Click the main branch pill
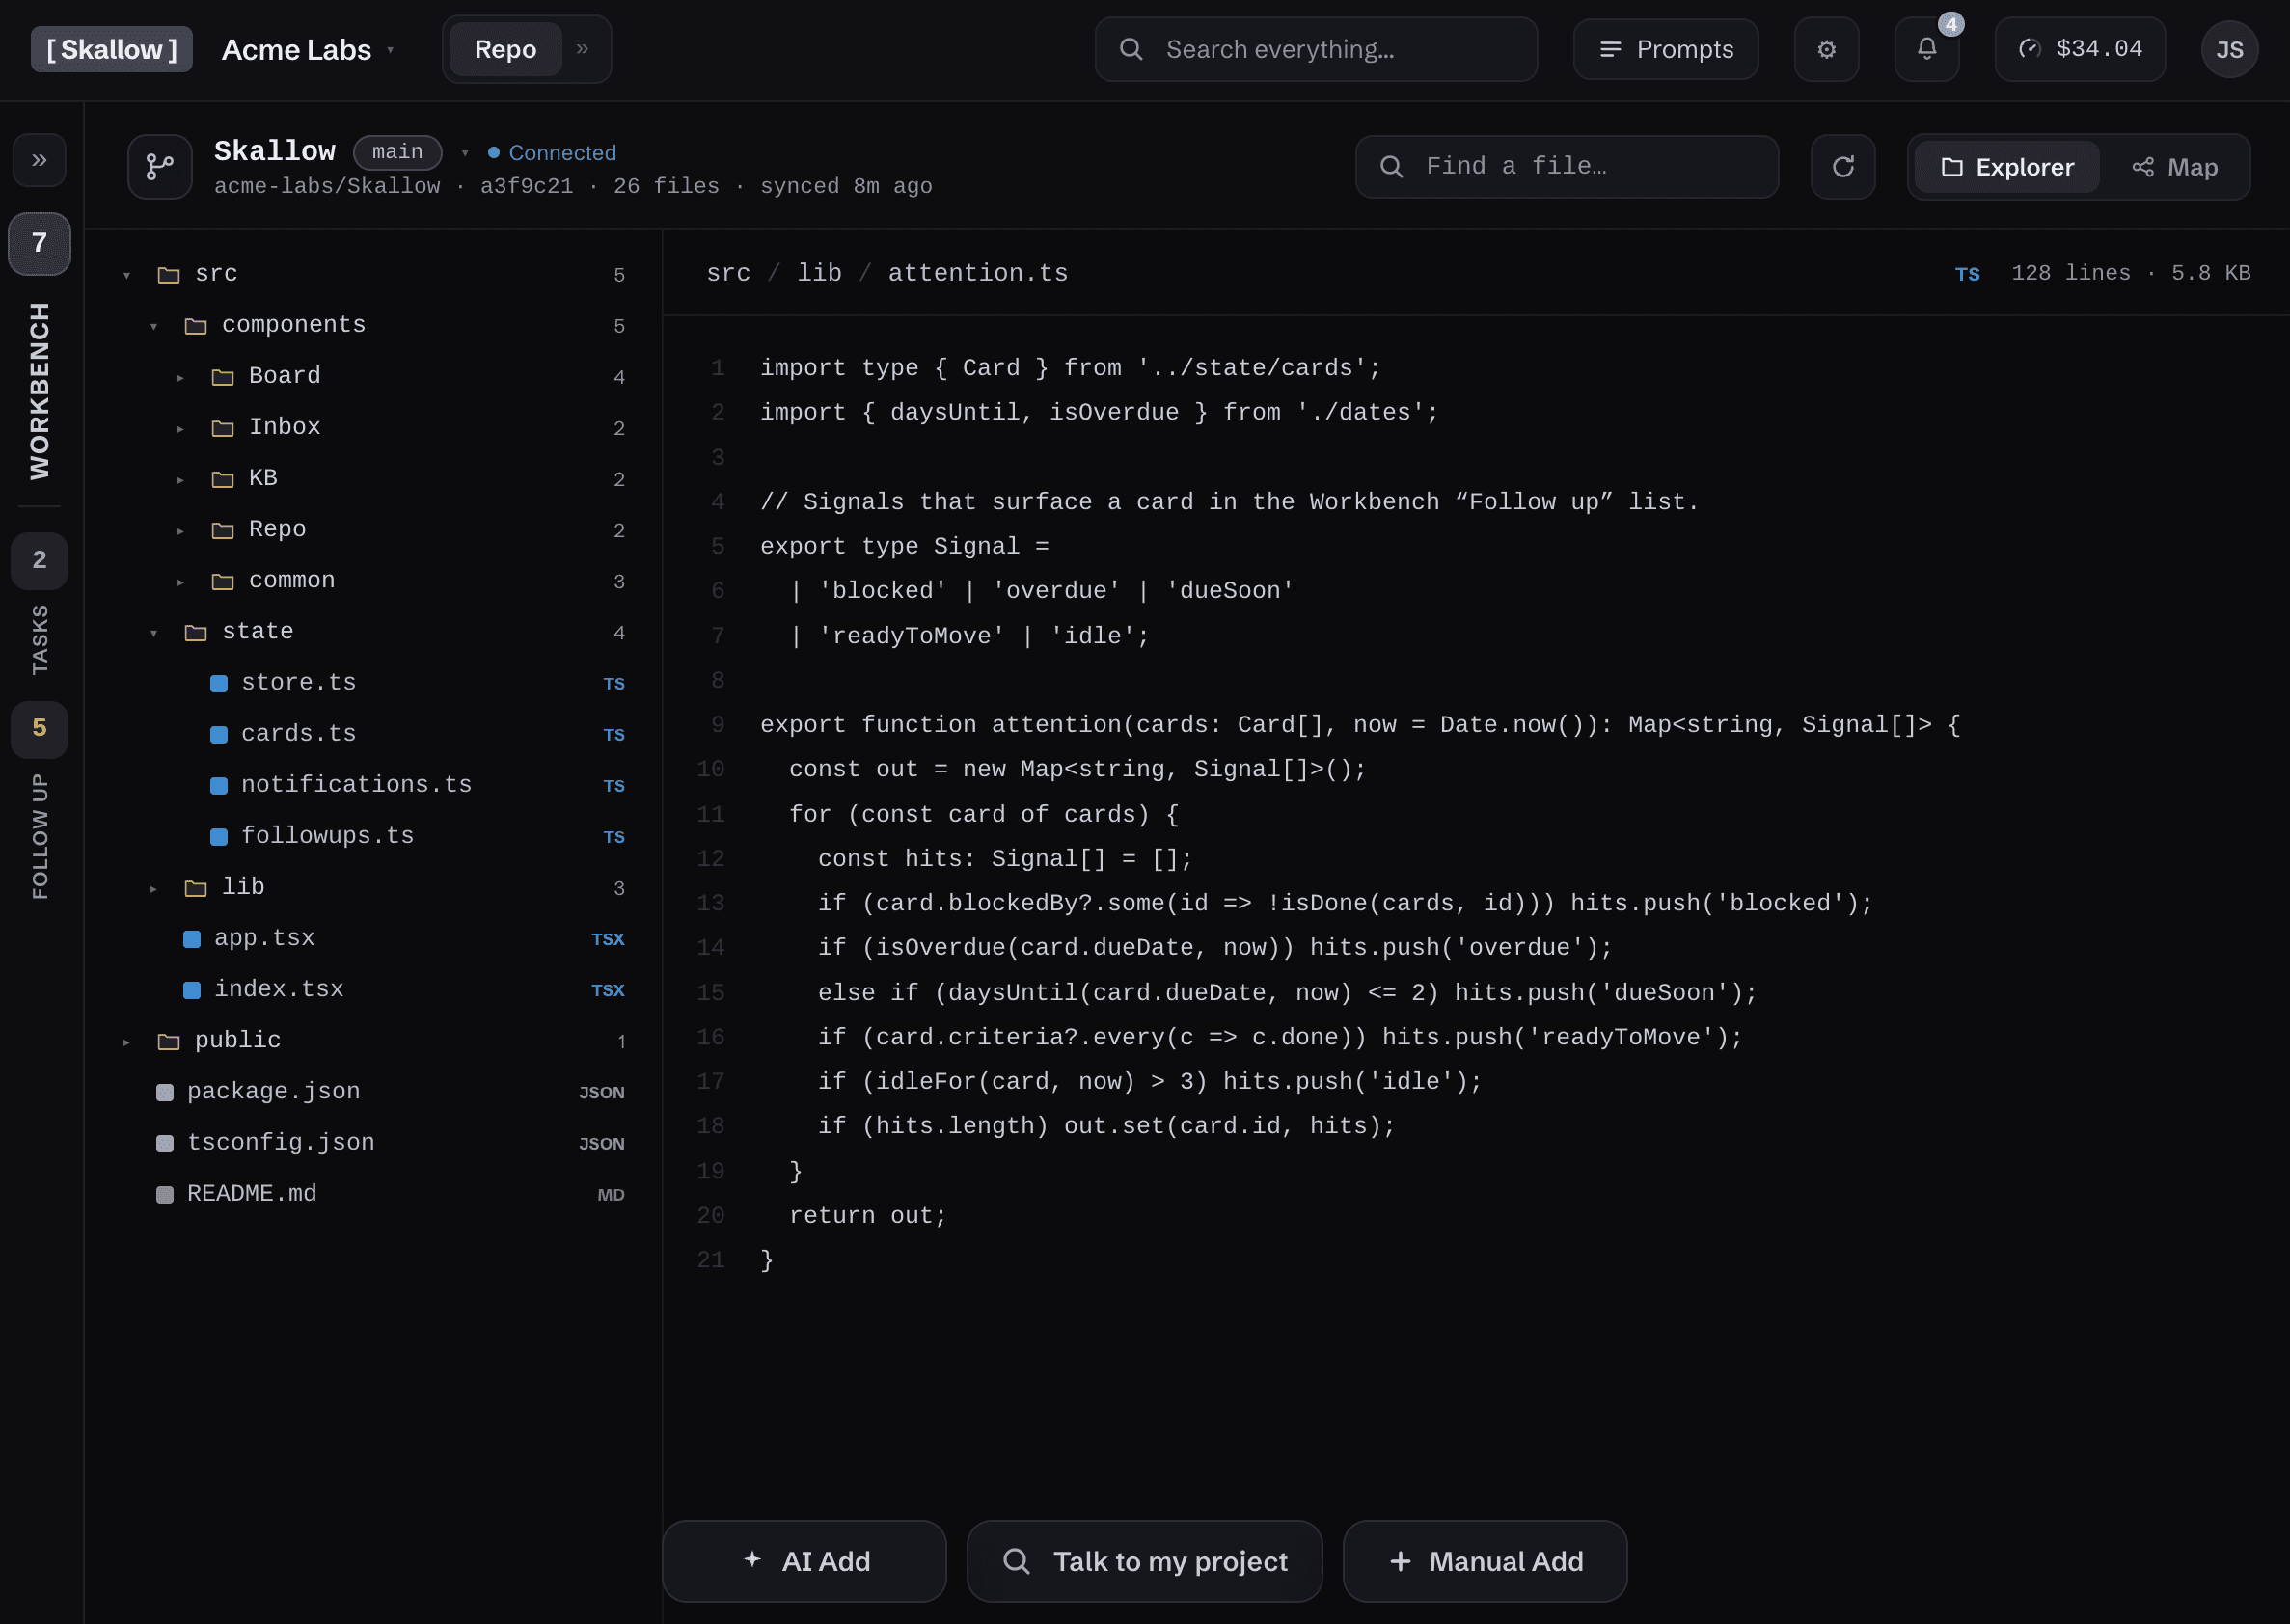This screenshot has height=1624, width=2290. [x=397, y=152]
